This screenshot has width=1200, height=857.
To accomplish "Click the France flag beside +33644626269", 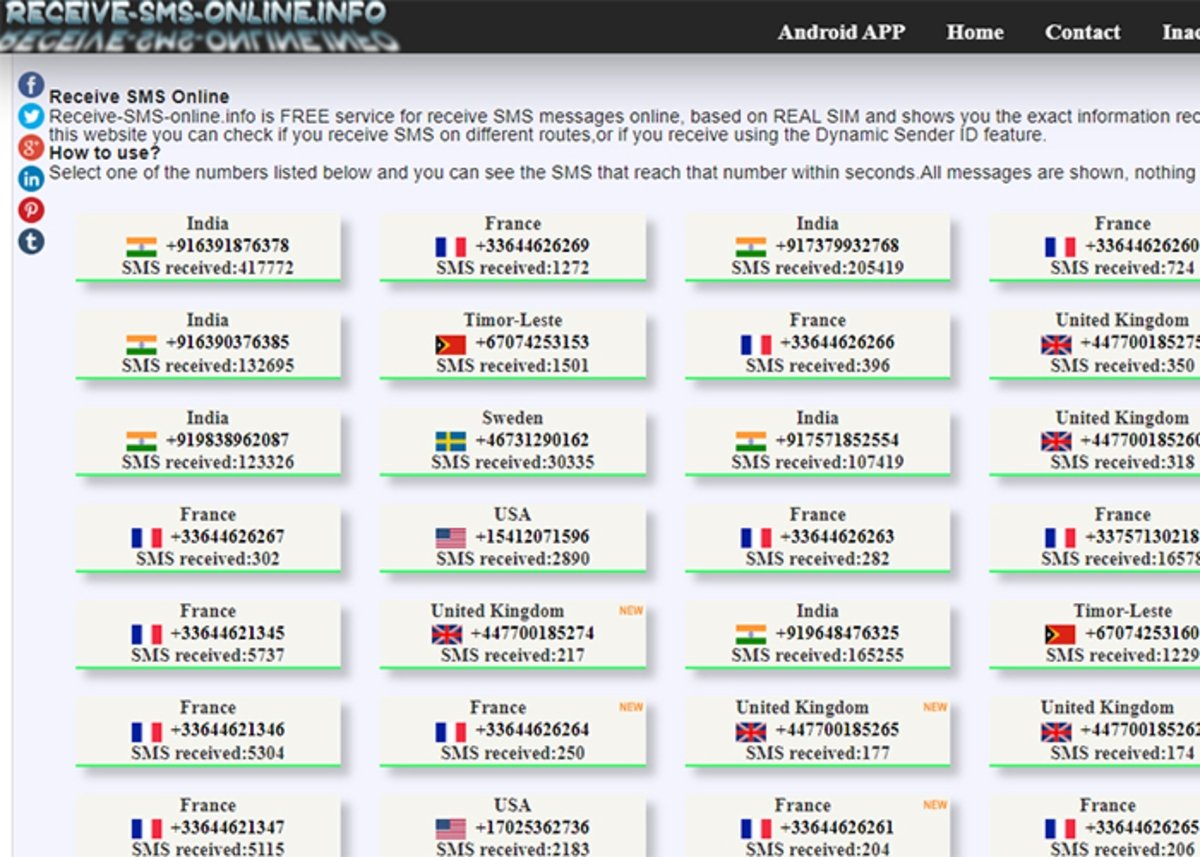I will point(451,246).
